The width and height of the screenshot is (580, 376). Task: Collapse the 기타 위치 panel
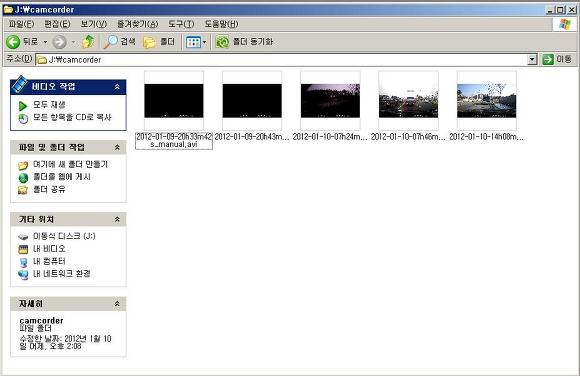(x=117, y=219)
